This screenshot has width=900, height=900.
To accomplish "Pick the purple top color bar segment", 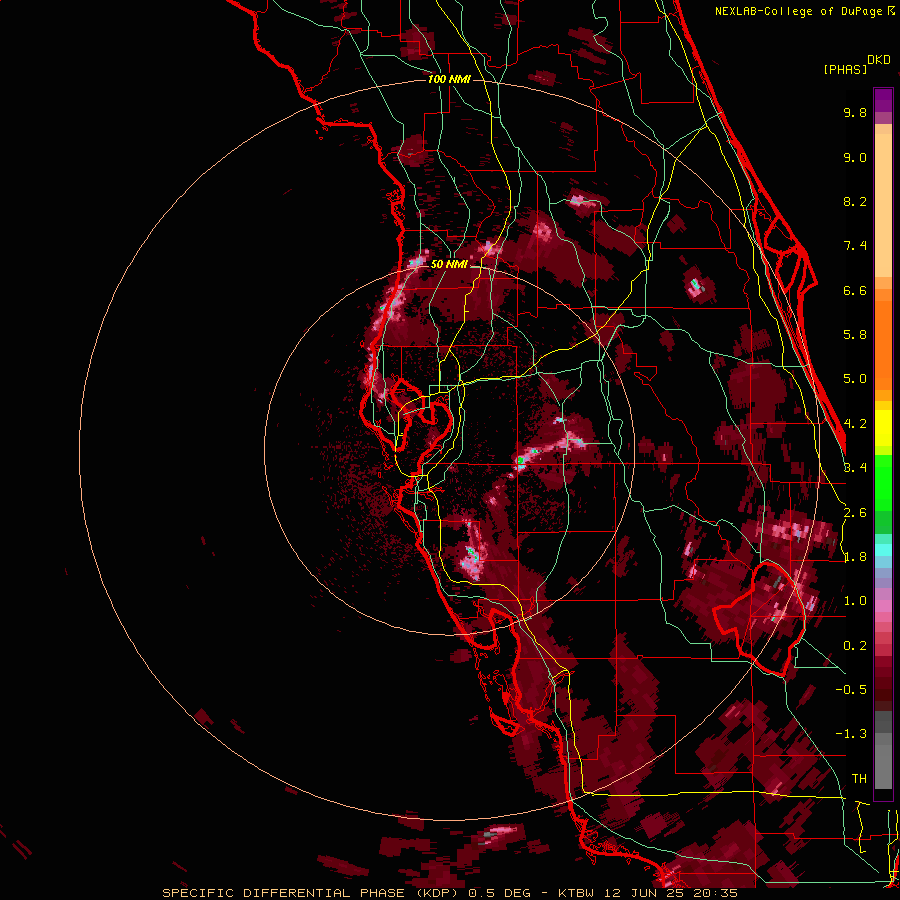I will tap(883, 100).
